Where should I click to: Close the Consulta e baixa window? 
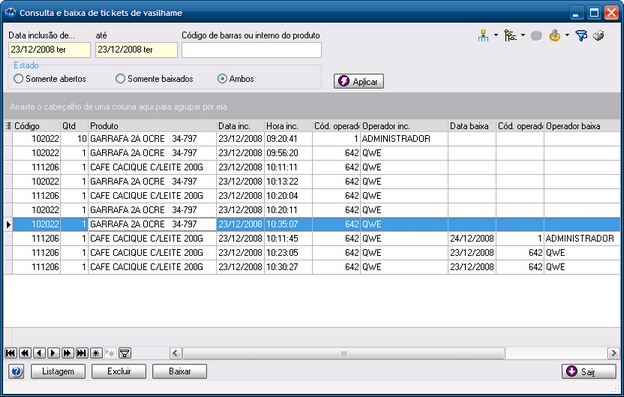pyautogui.click(x=611, y=13)
